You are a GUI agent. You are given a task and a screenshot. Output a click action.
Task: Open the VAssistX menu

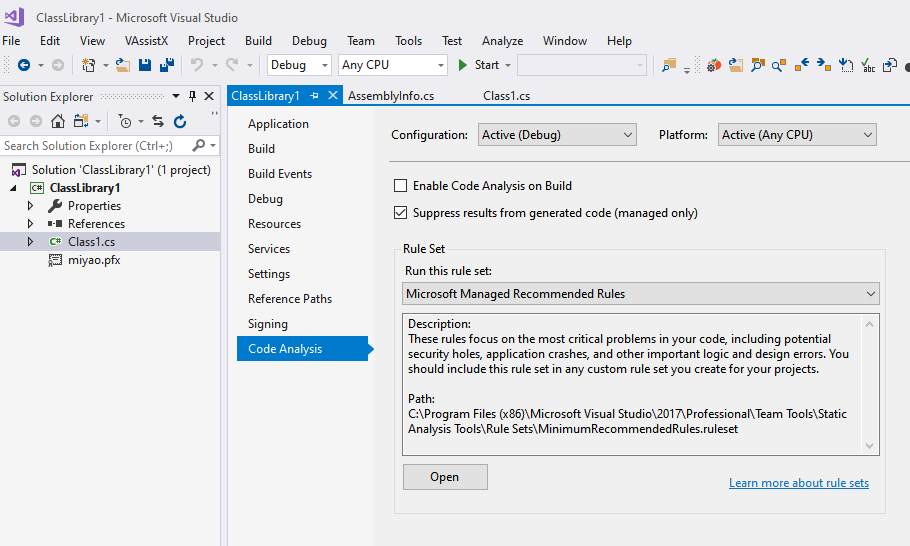point(146,41)
